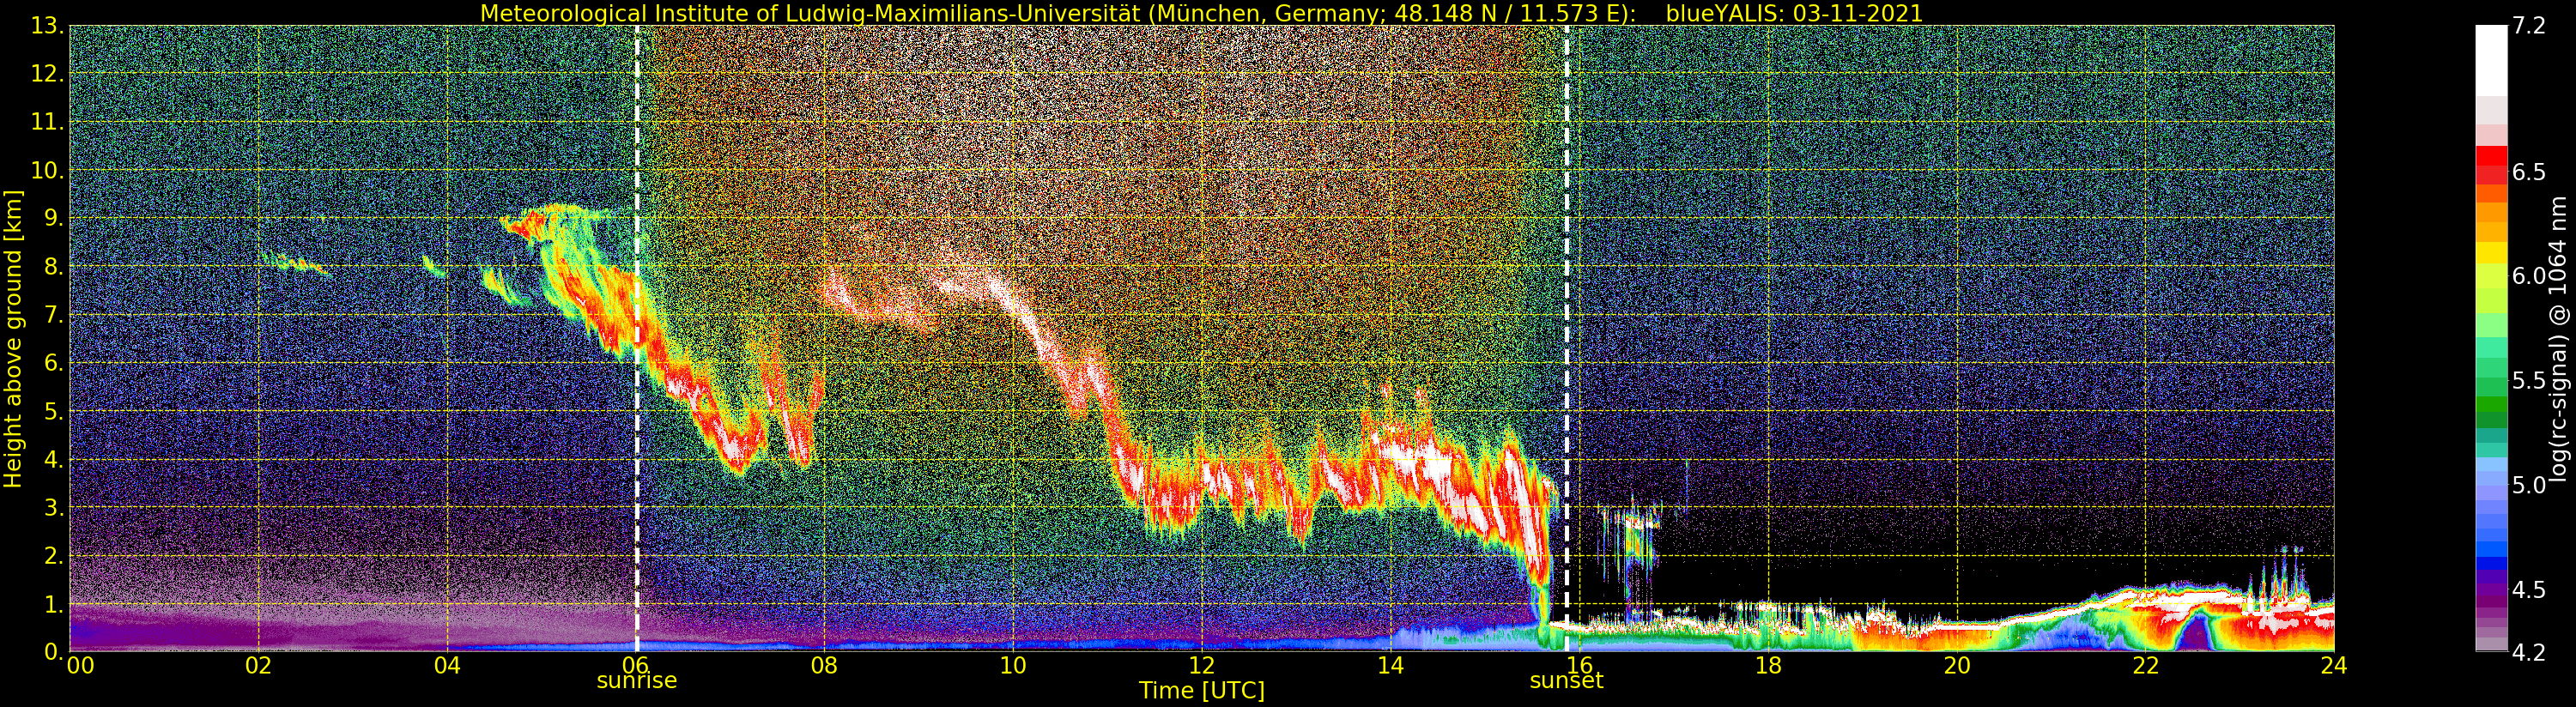
Task: Click the '8.' height tick label
Action: pyautogui.click(x=52, y=267)
